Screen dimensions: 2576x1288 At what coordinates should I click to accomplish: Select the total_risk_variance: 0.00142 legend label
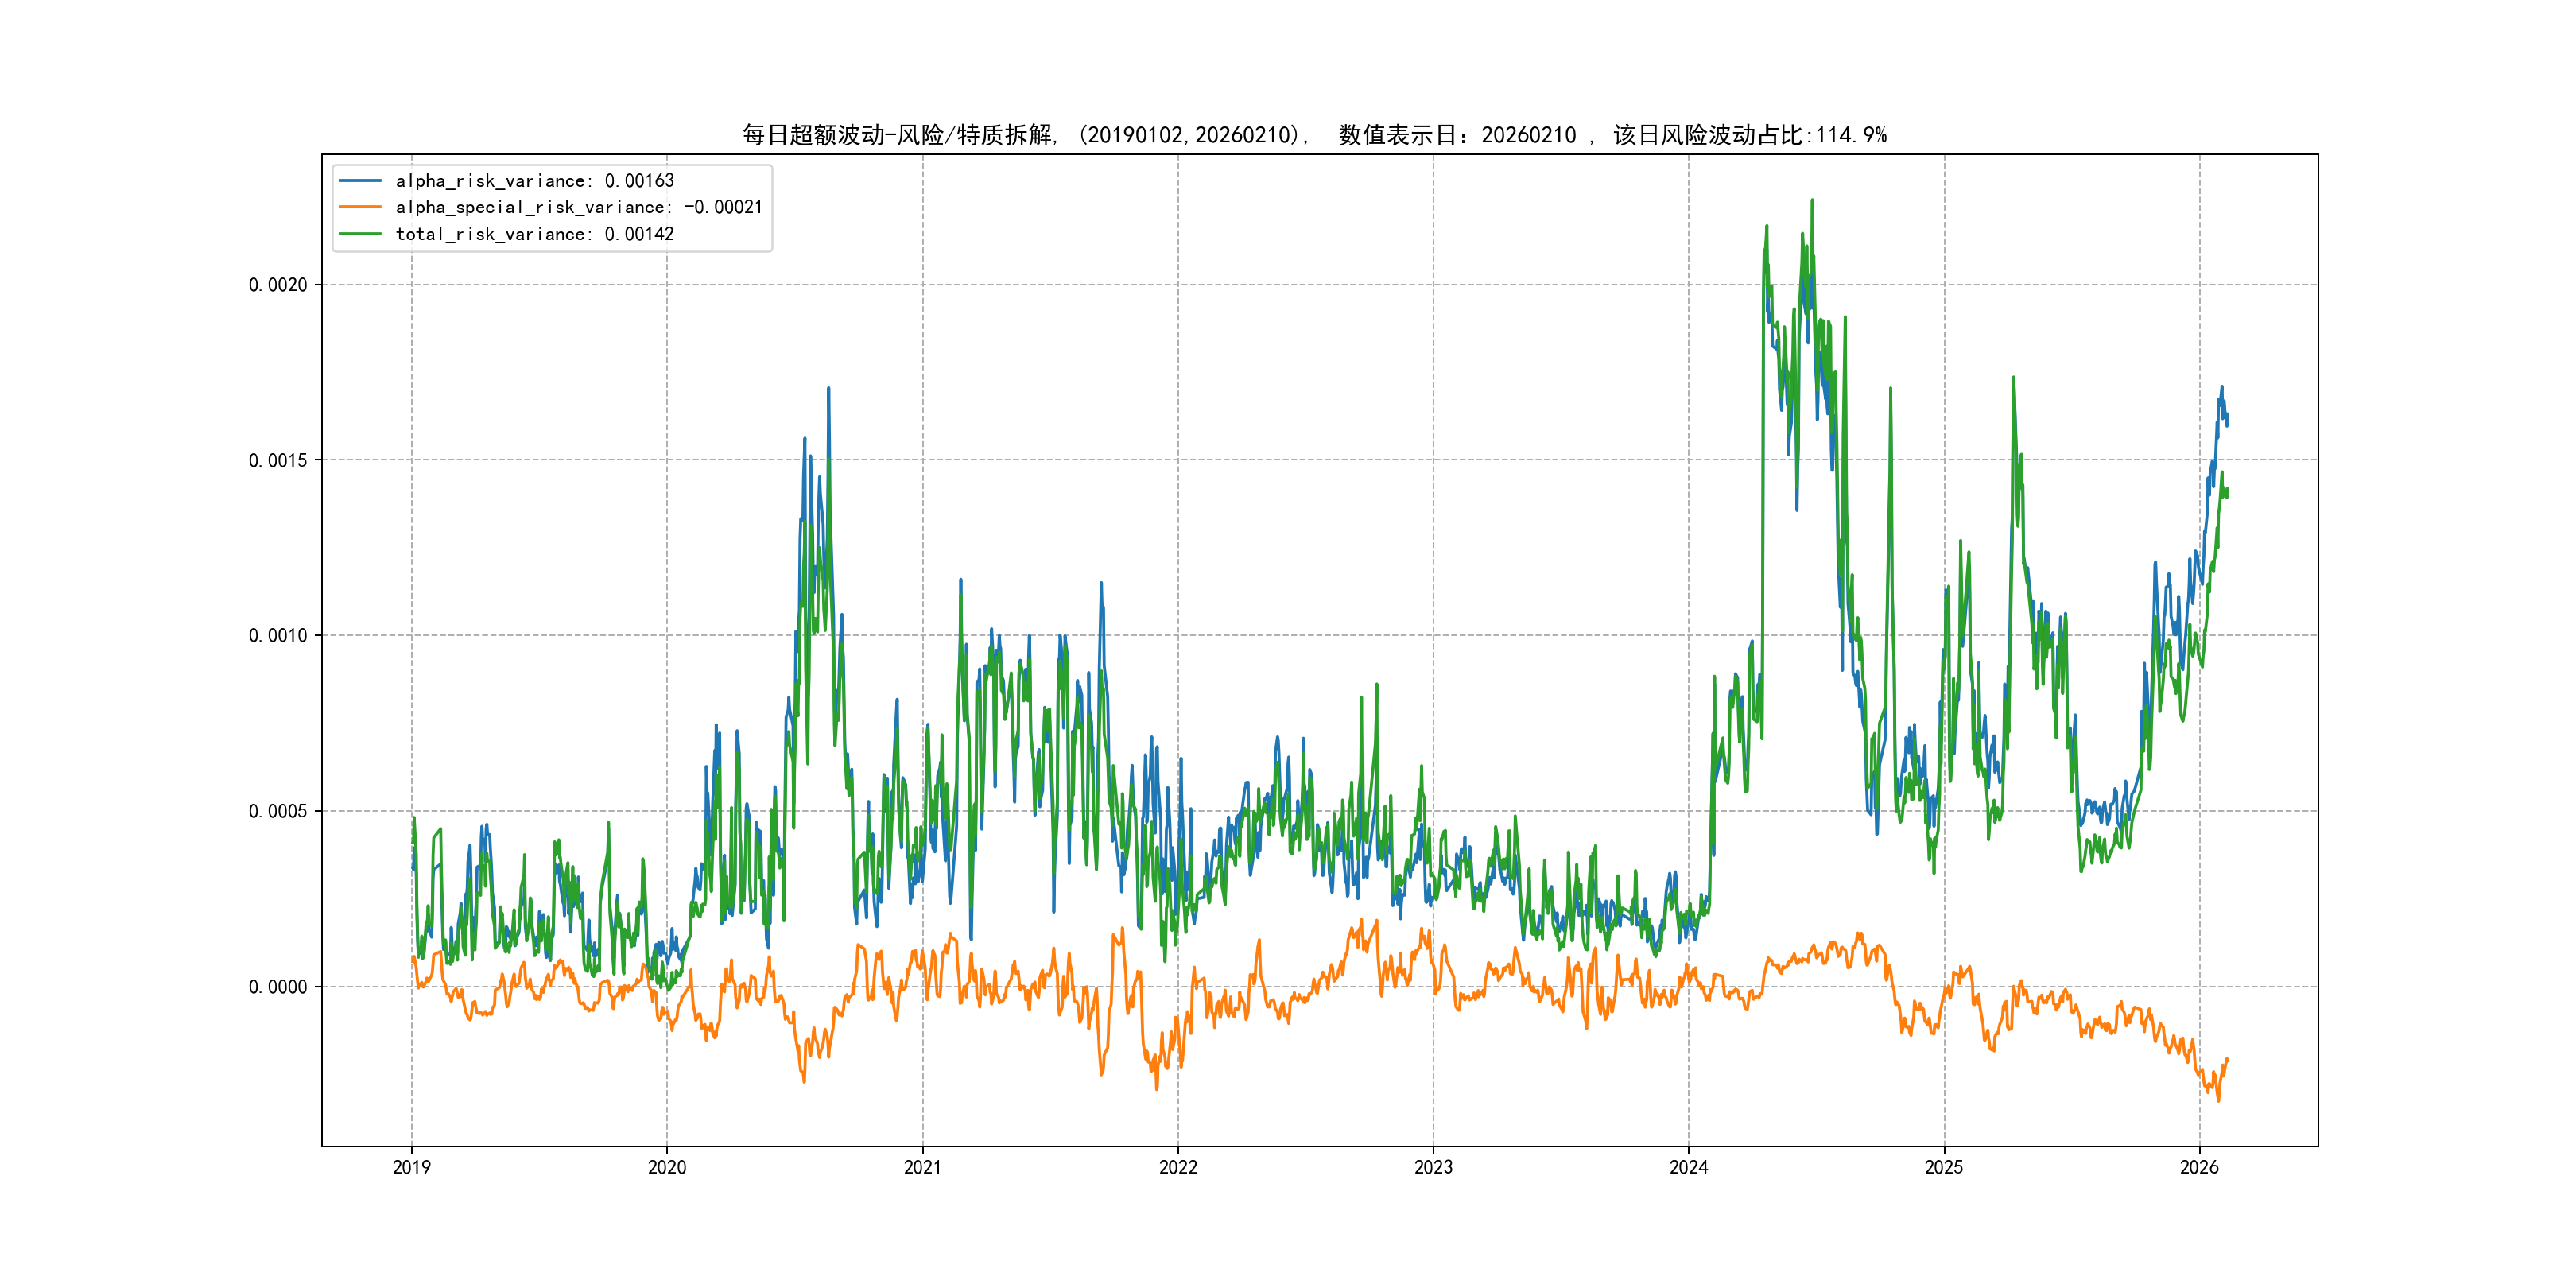[x=535, y=234]
